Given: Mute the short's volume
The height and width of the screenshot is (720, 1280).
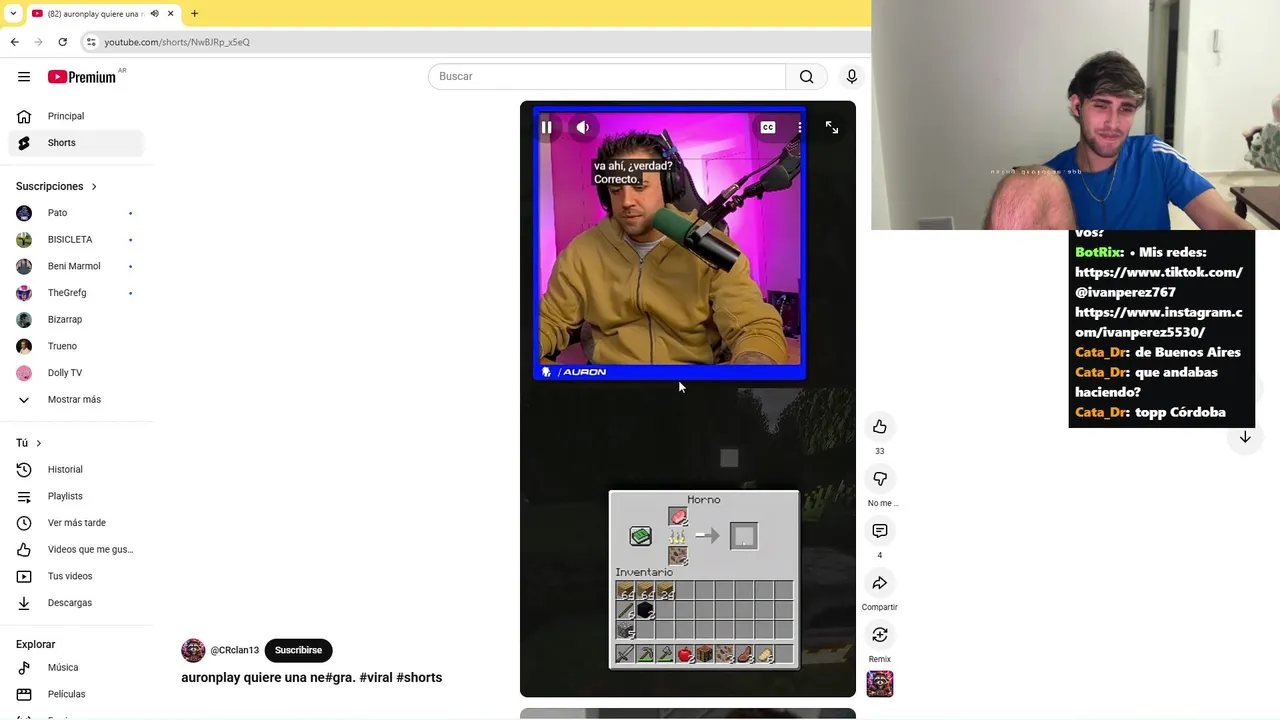Looking at the screenshot, I should [582, 127].
